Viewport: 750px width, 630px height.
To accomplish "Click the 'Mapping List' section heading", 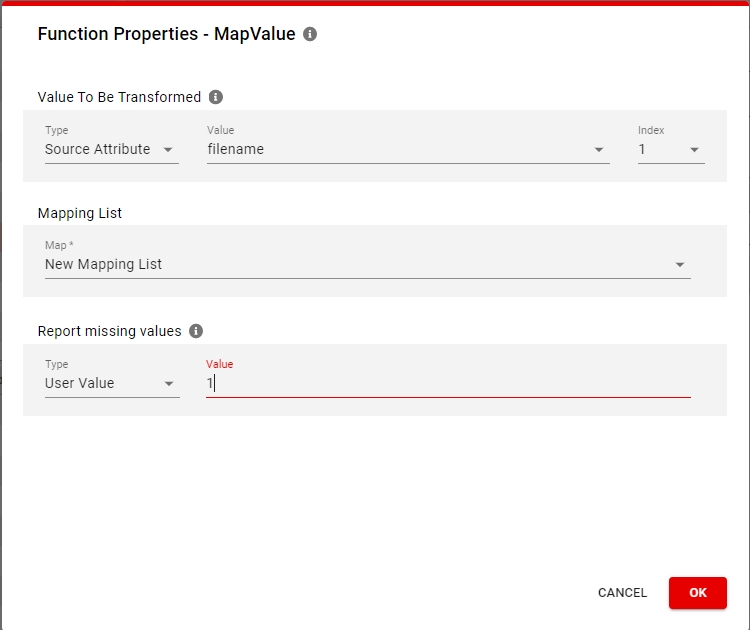I will (x=80, y=213).
